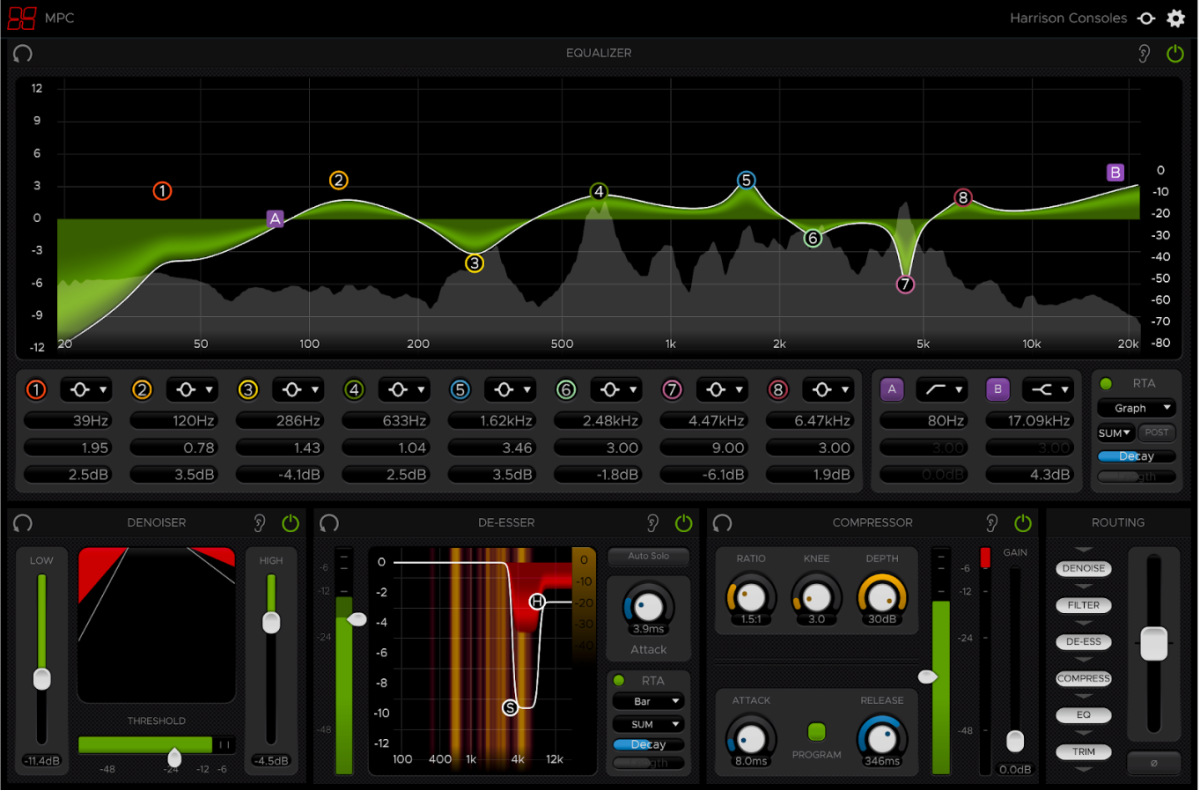1200x790 pixels.
Task: Toggle the EQ RTA green enable light
Action: [1106, 383]
